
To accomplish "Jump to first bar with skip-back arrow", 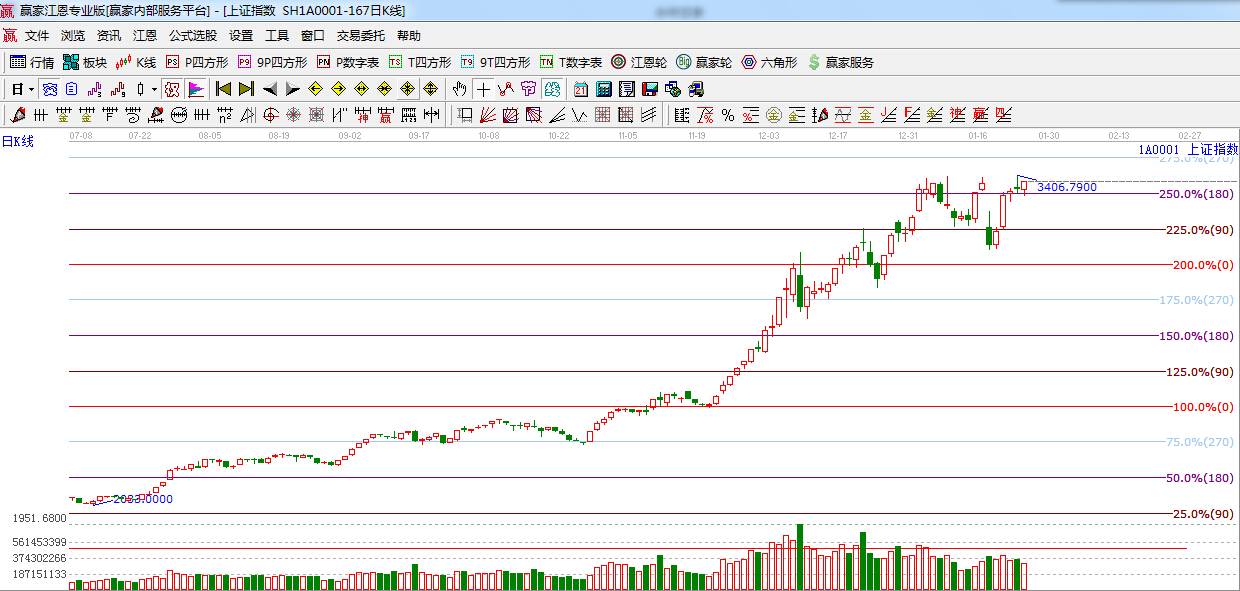I will click(x=223, y=89).
